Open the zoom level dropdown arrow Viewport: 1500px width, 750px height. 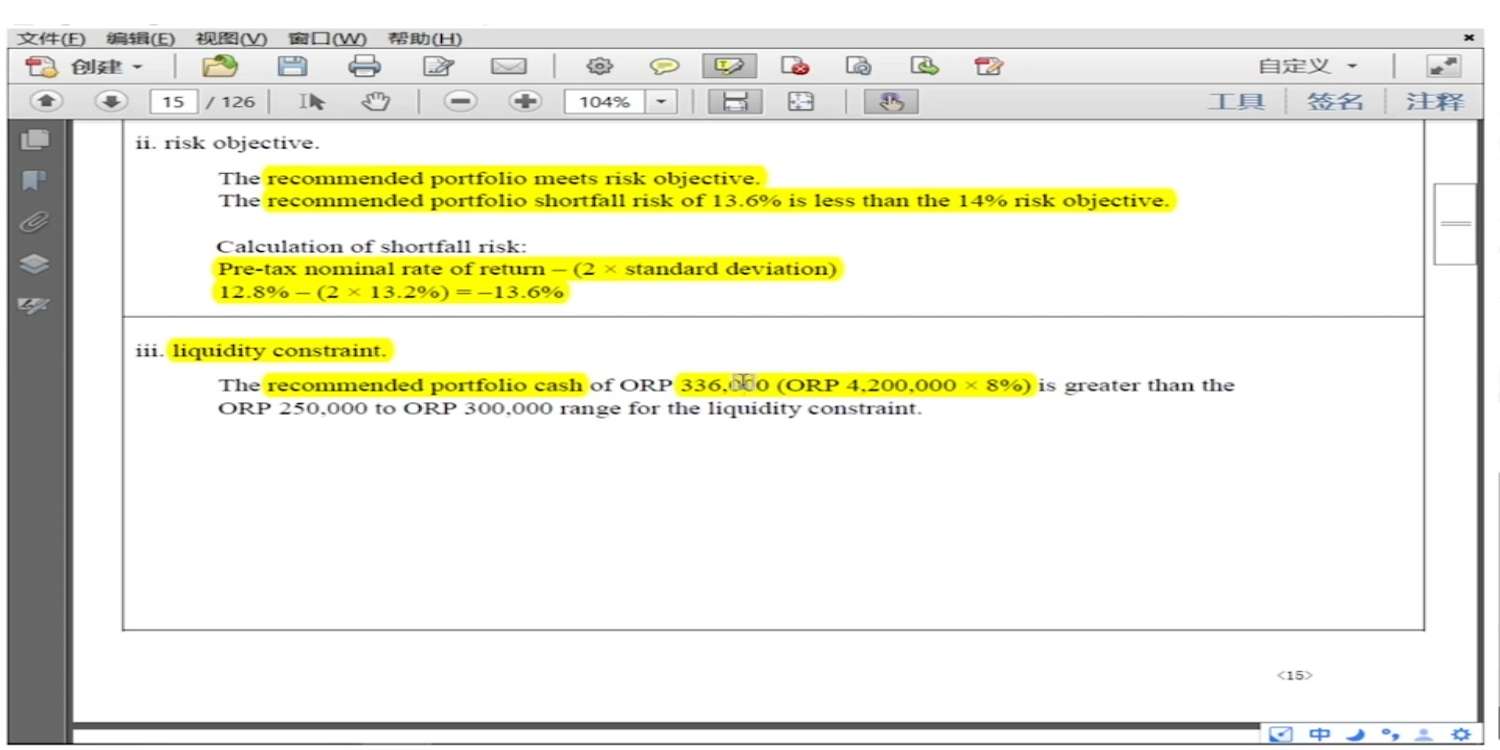pos(661,102)
